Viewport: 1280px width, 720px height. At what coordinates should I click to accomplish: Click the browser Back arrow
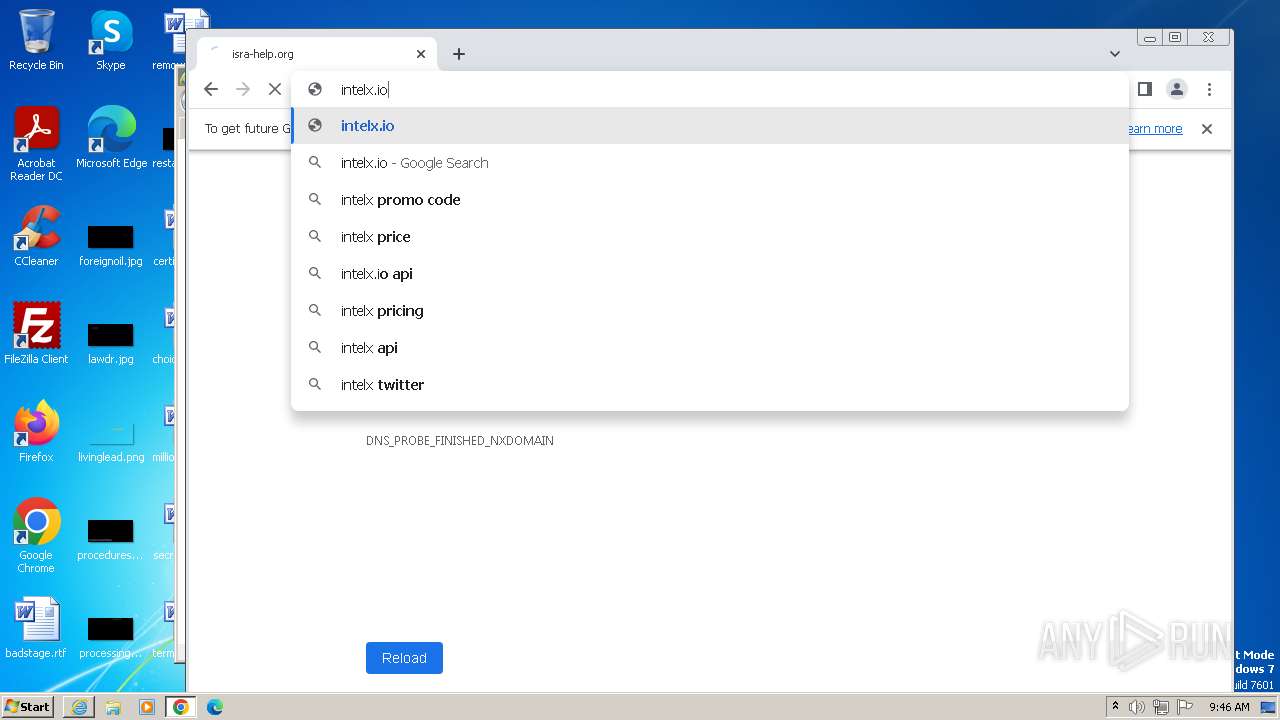tap(211, 89)
